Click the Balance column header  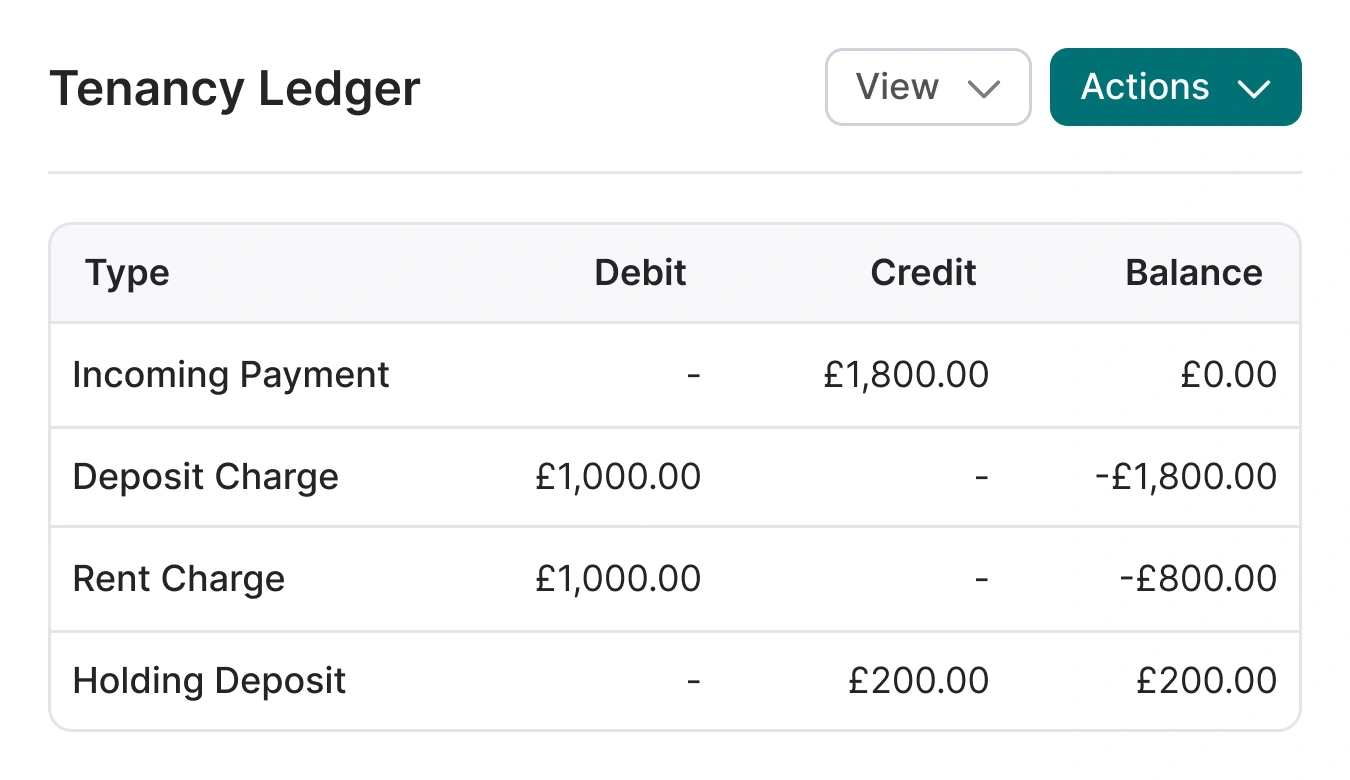tap(1193, 273)
